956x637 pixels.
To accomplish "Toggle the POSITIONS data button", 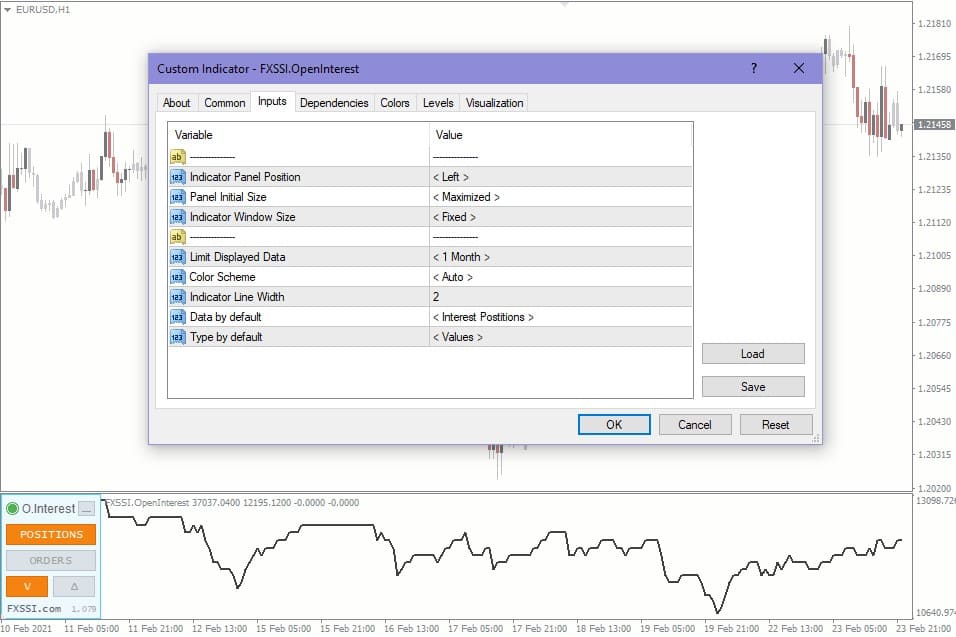I will 51,535.
